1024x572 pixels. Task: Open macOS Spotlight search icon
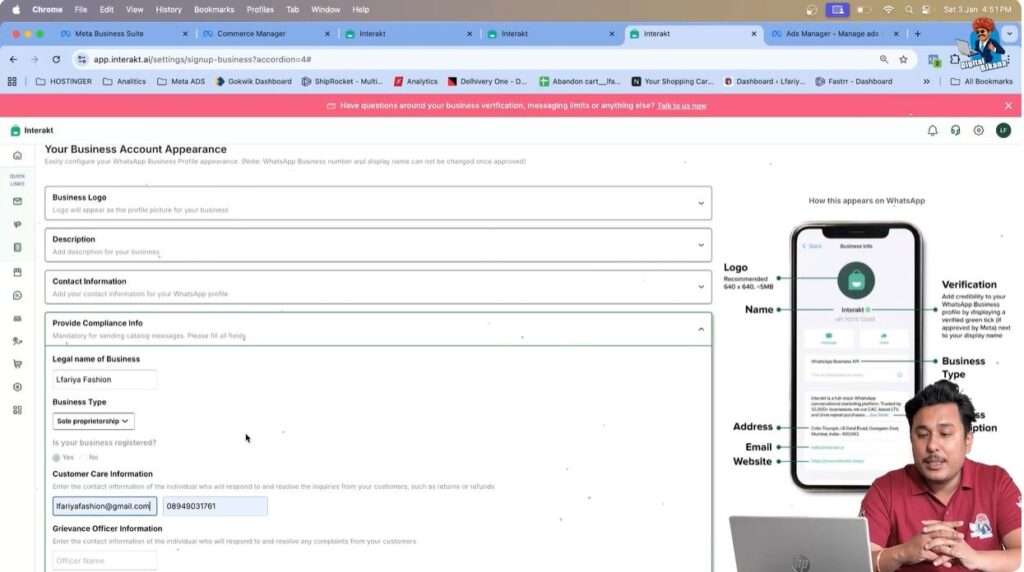[908, 10]
